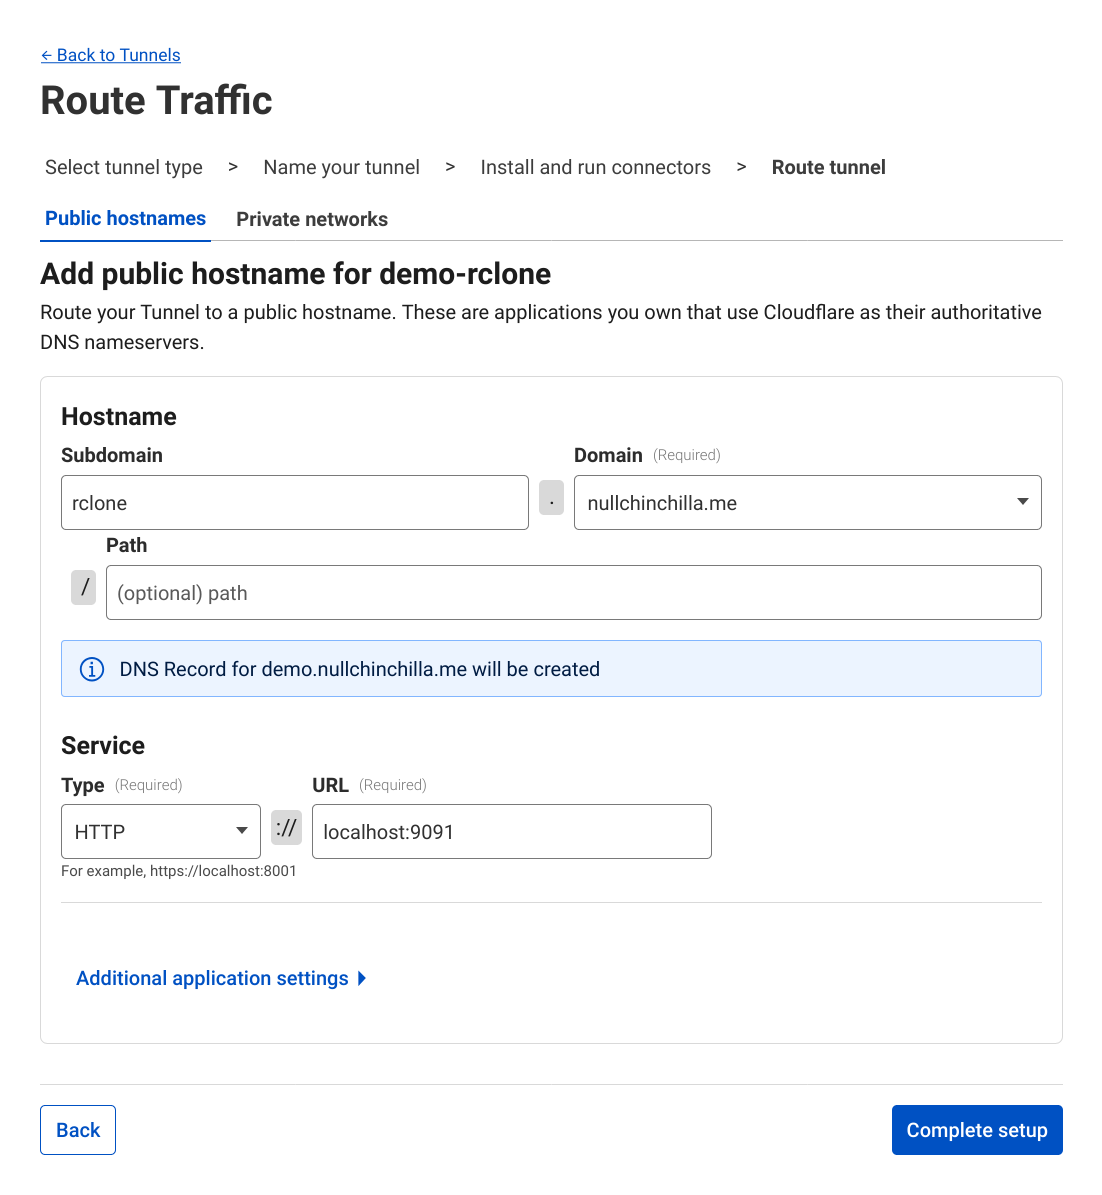
Task: Click the Install and run connectors step
Action: (595, 168)
